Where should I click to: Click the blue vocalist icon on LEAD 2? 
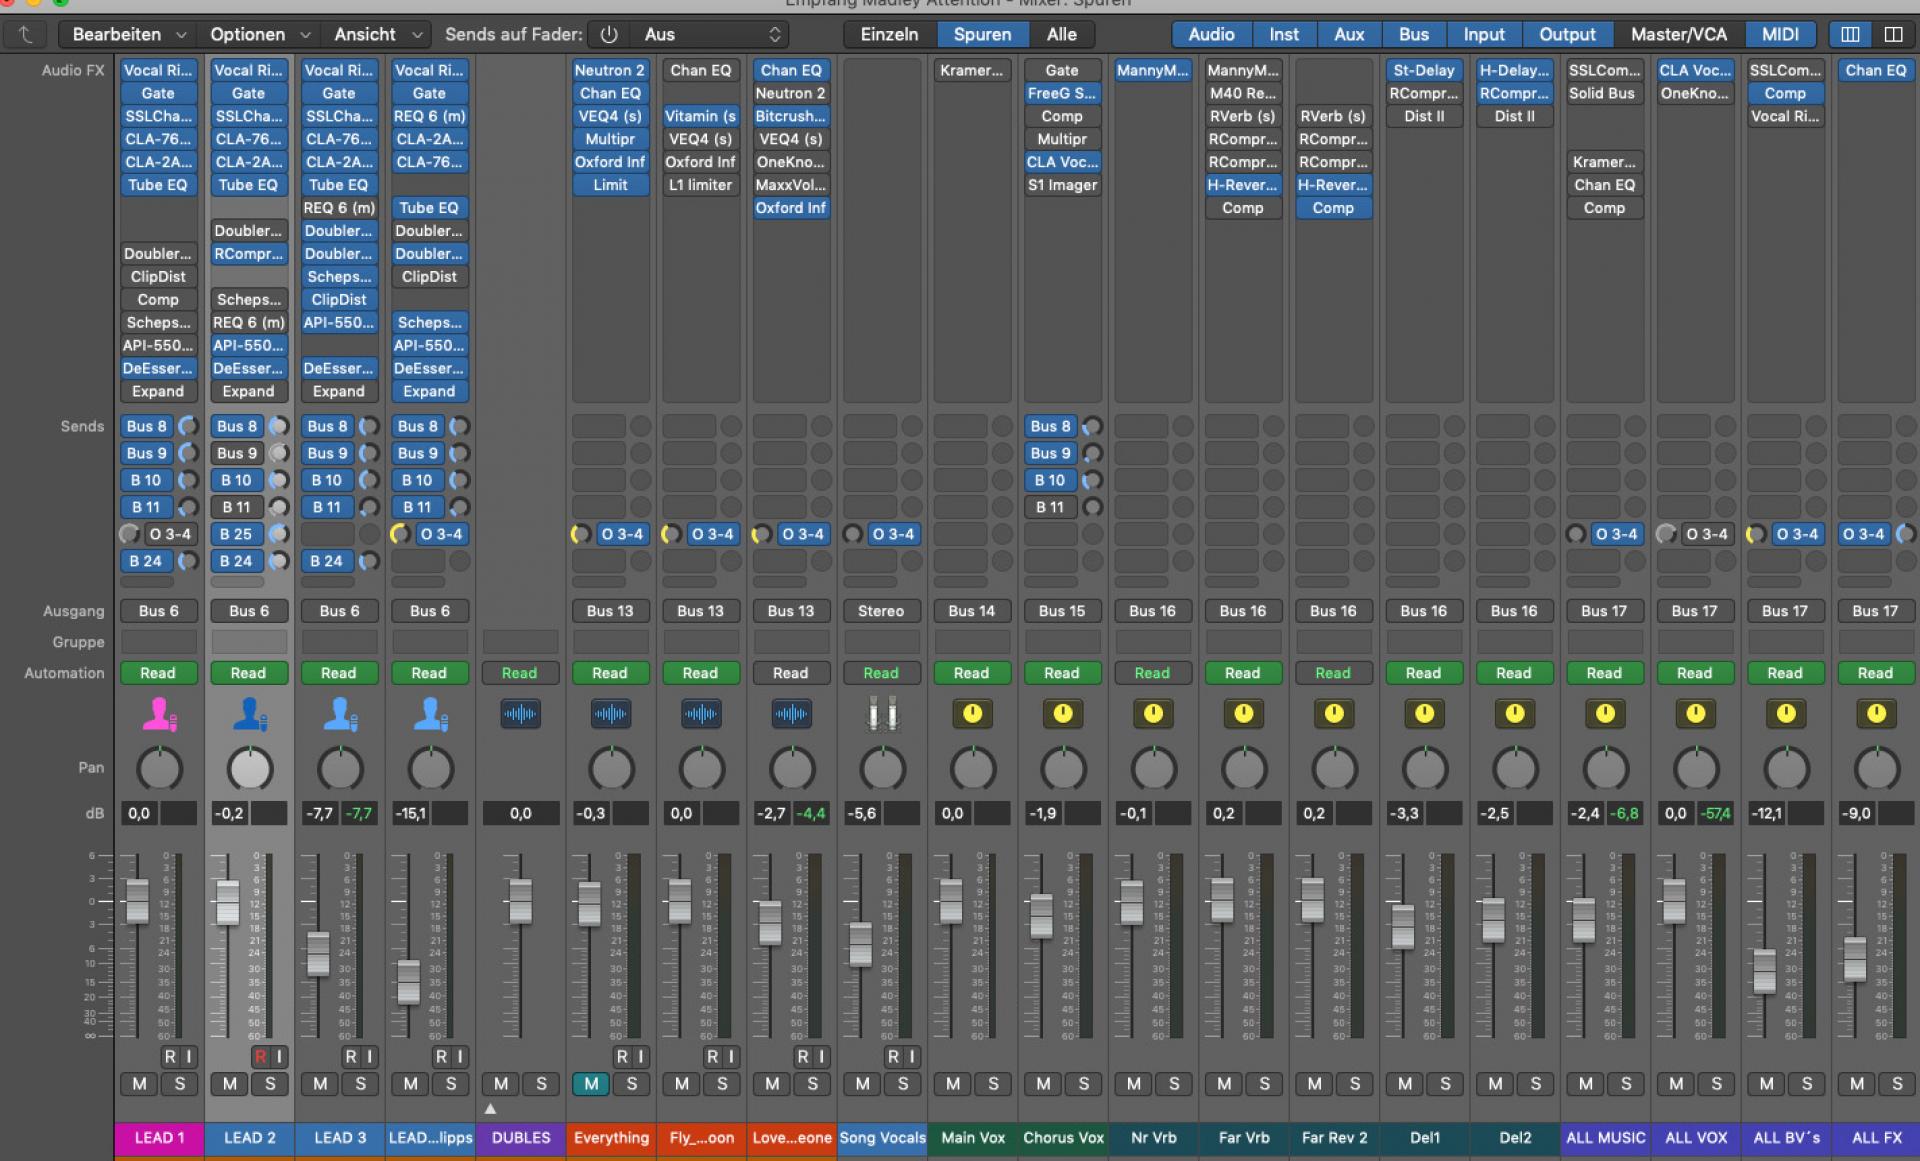point(249,714)
